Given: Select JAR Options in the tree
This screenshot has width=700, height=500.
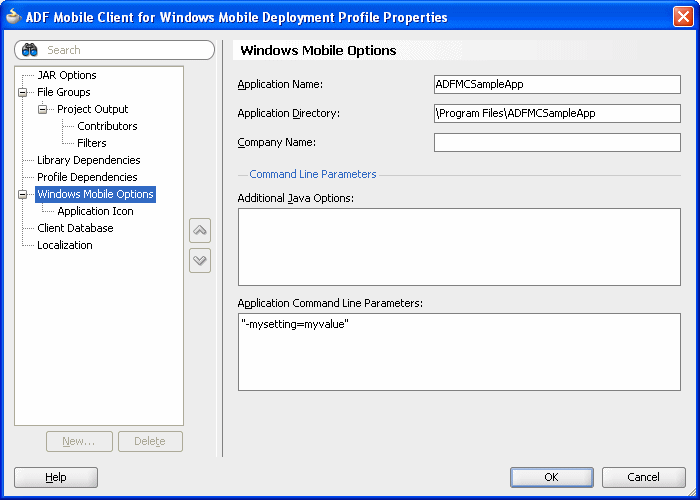Looking at the screenshot, I should coord(67,75).
